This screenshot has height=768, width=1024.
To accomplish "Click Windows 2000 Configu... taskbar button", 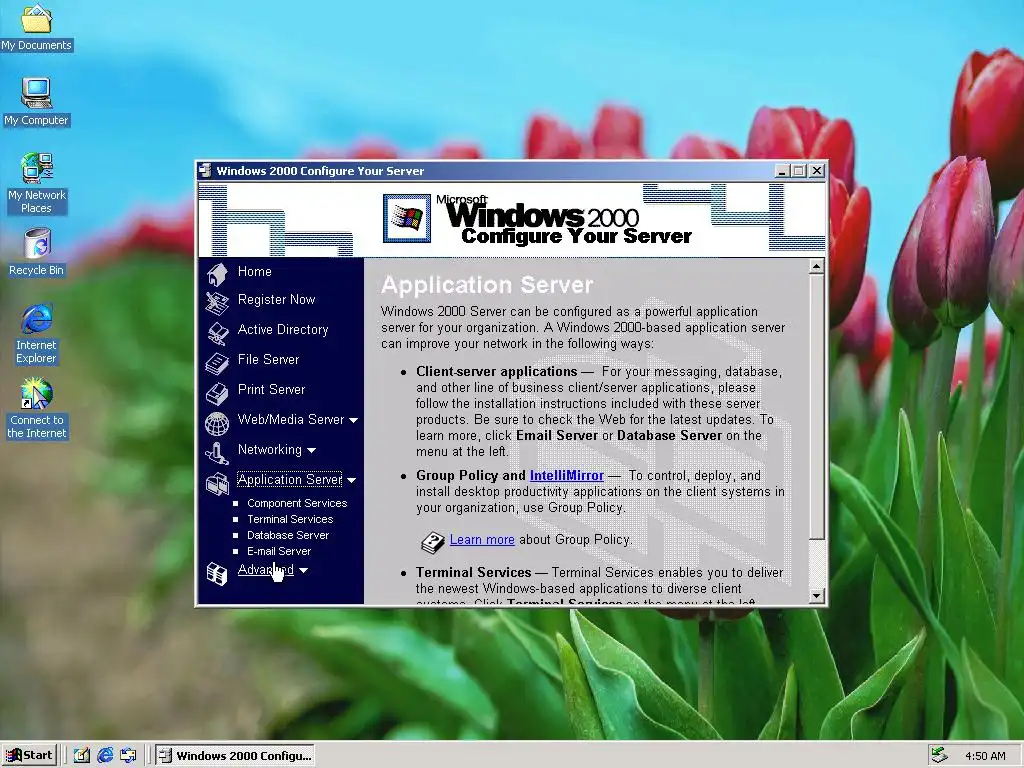I will click(x=235, y=756).
